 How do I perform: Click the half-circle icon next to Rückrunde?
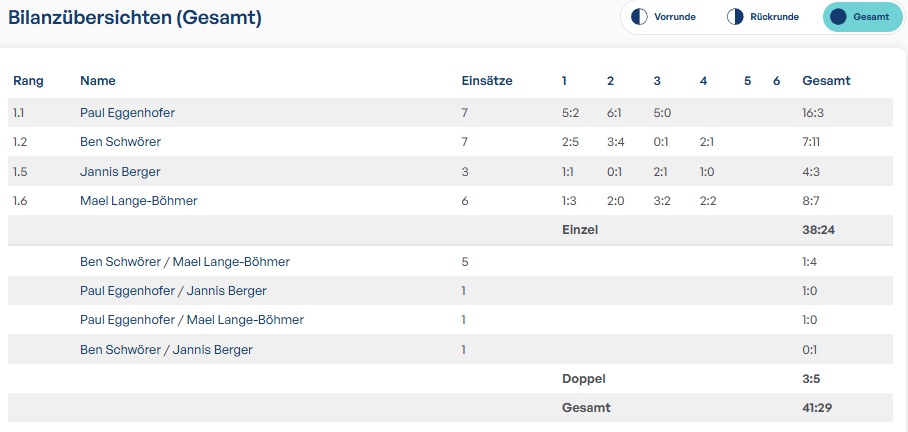(x=735, y=17)
